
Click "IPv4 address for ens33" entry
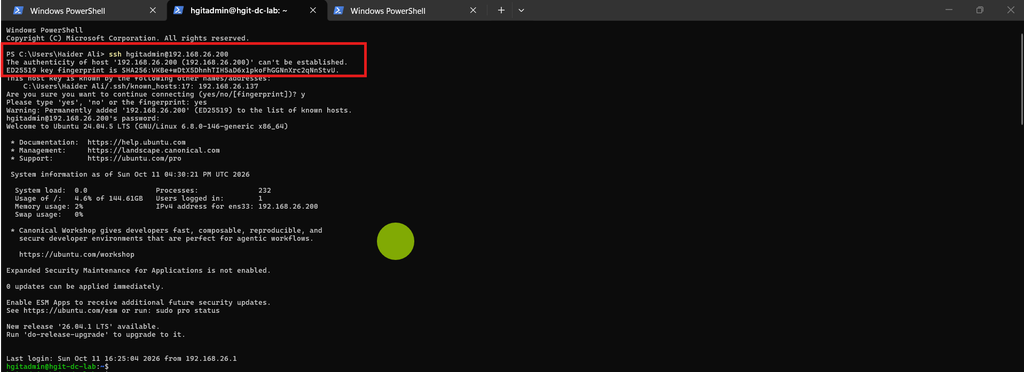click(x=237, y=206)
